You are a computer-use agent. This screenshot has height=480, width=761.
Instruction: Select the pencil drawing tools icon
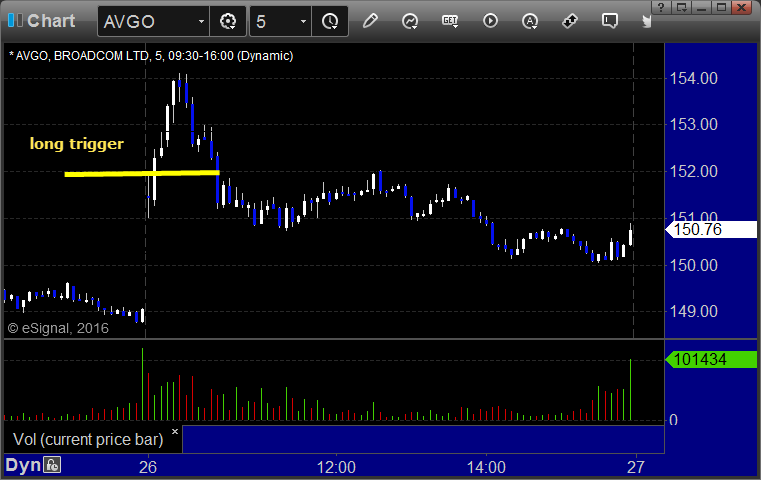370,21
